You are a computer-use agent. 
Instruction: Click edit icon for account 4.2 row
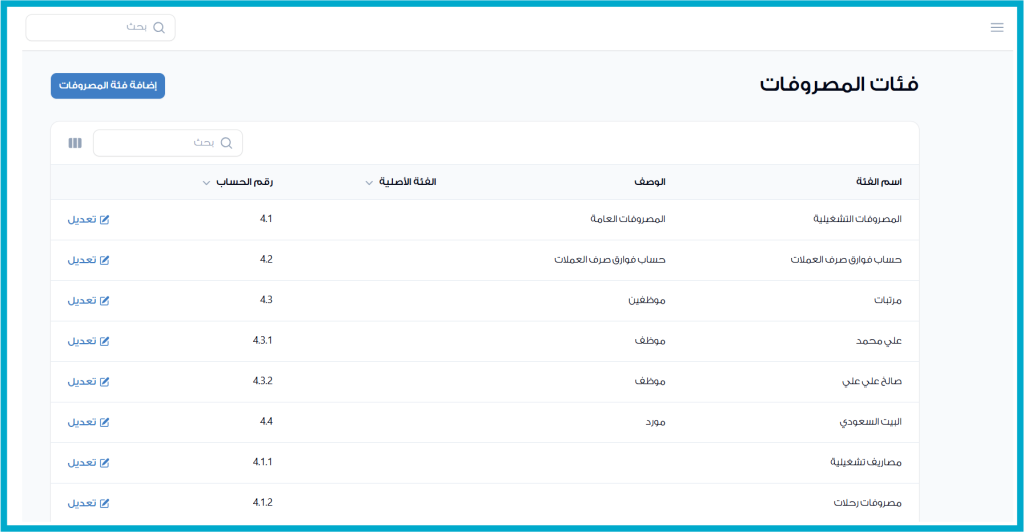(x=104, y=260)
